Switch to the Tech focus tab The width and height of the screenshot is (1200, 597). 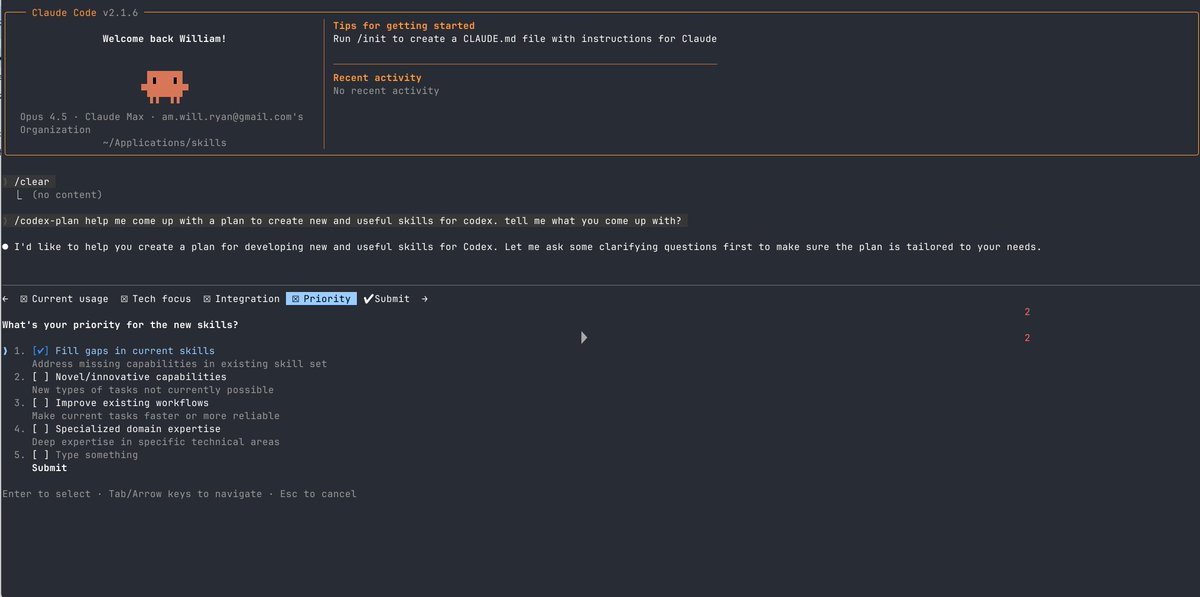[x=155, y=299]
